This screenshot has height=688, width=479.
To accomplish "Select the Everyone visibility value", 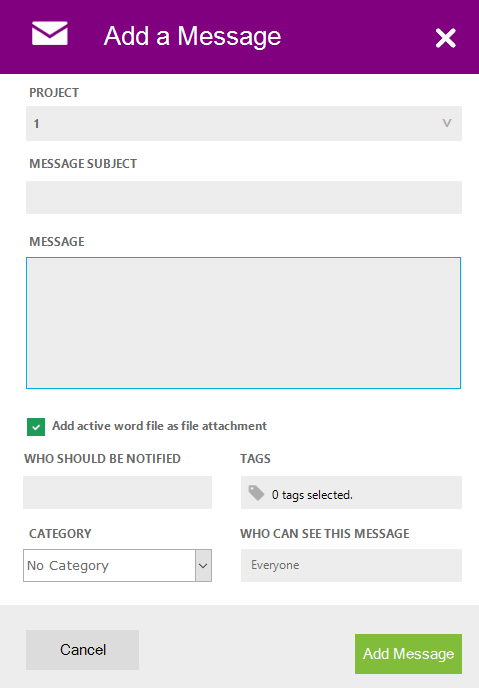I will pos(275,565).
